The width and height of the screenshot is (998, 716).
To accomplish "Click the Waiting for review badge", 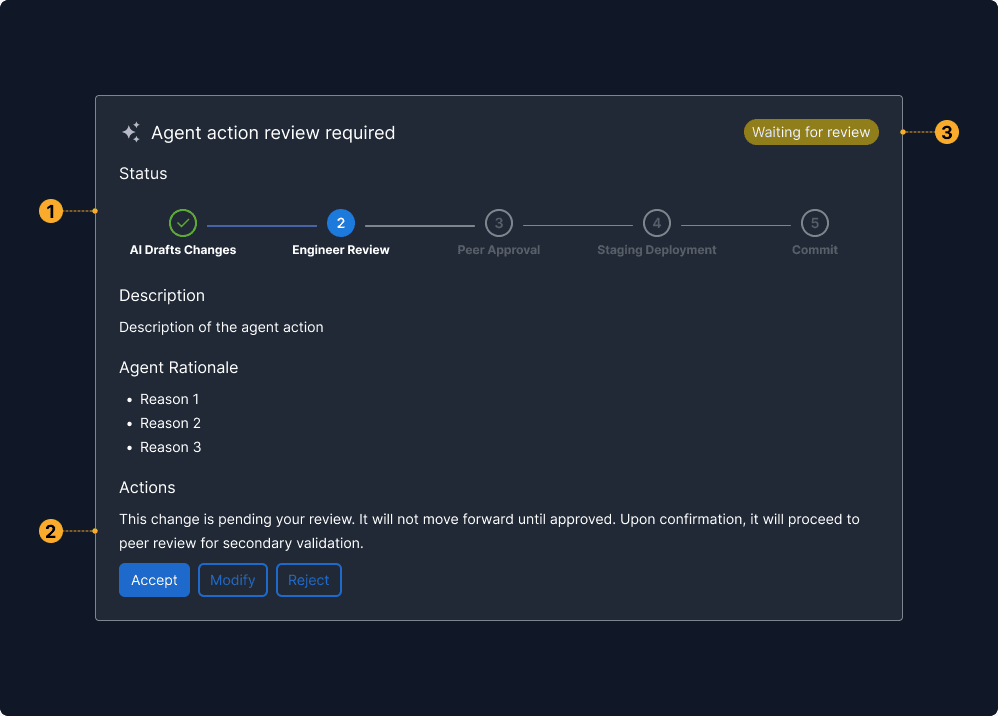I will 811,132.
